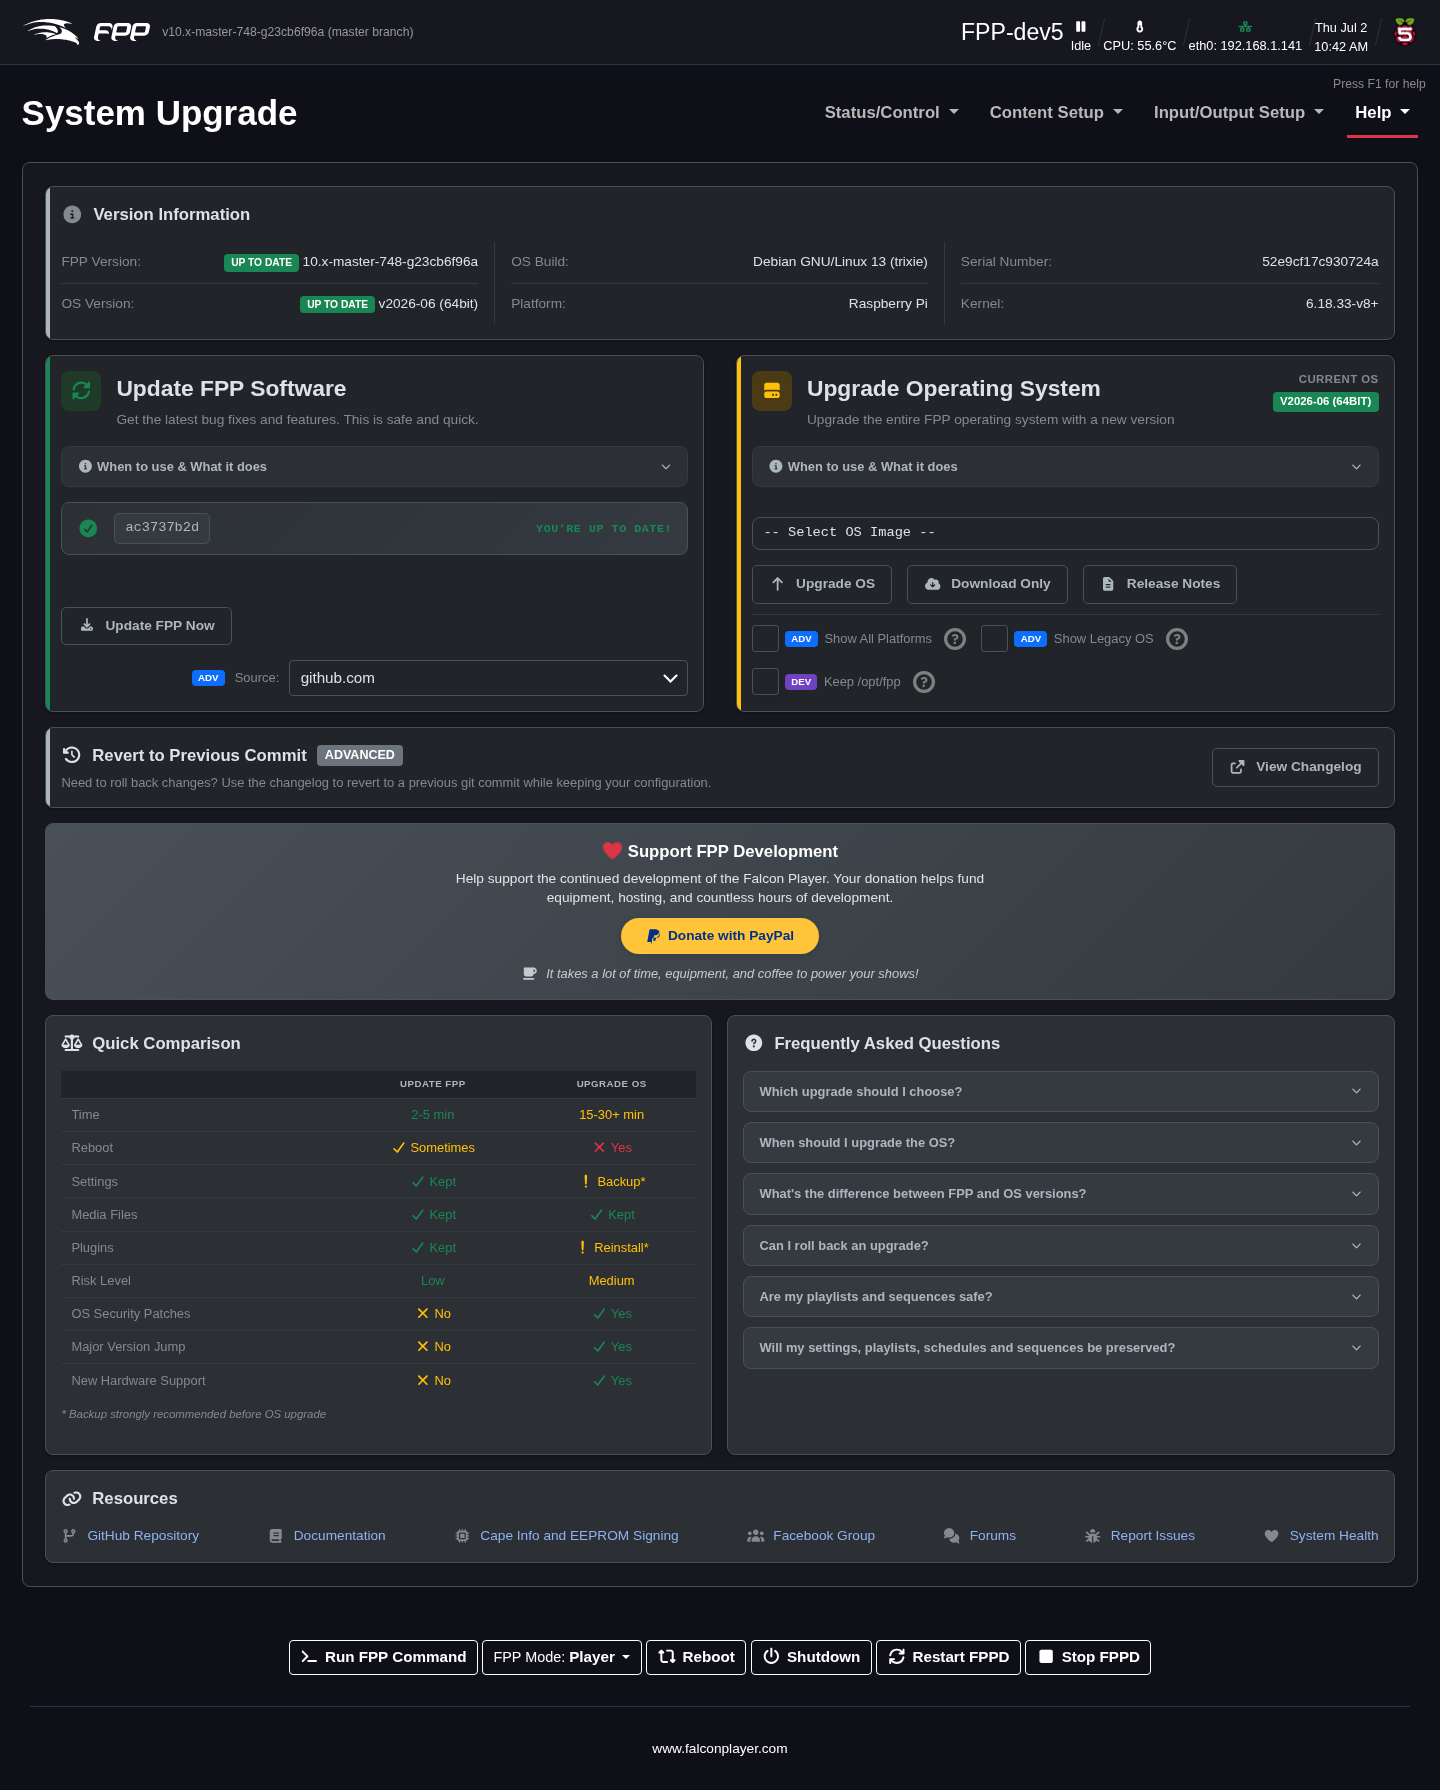Click the ac3737b2d commit hash

point(162,528)
